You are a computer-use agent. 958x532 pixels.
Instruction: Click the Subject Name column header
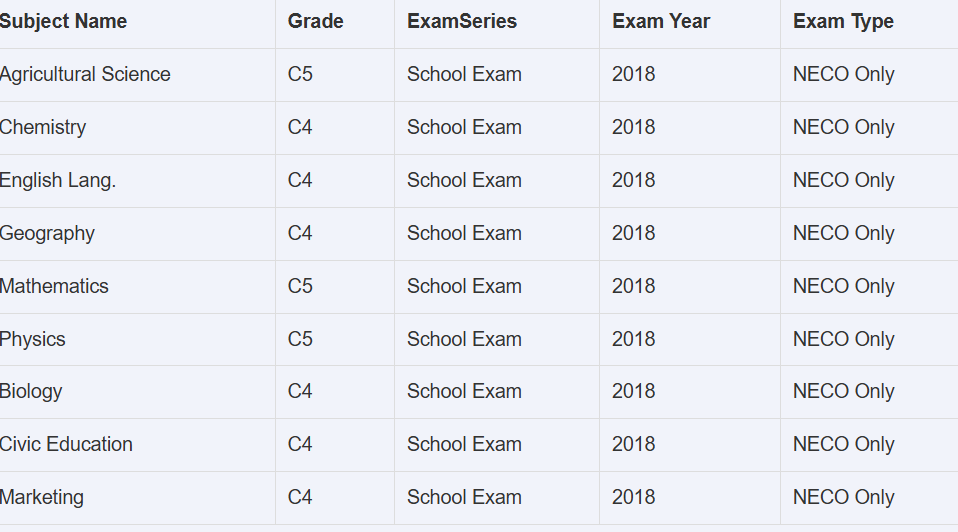click(x=64, y=21)
